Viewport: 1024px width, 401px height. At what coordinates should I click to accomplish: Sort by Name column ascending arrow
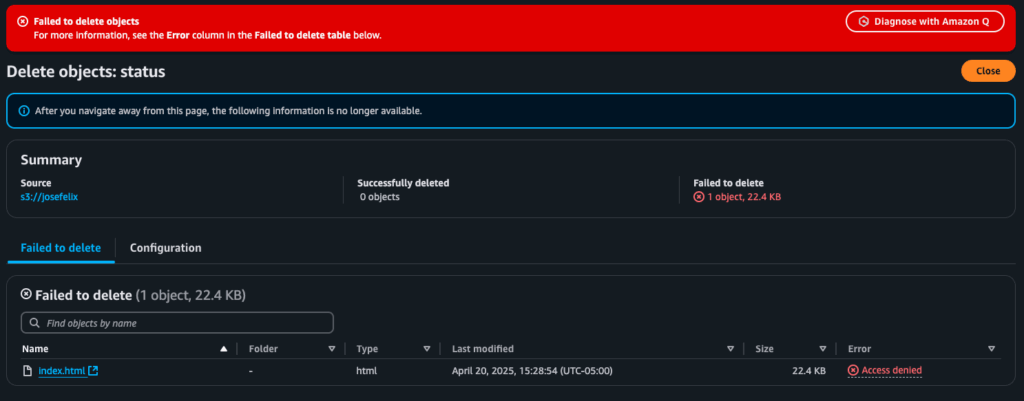coord(224,349)
